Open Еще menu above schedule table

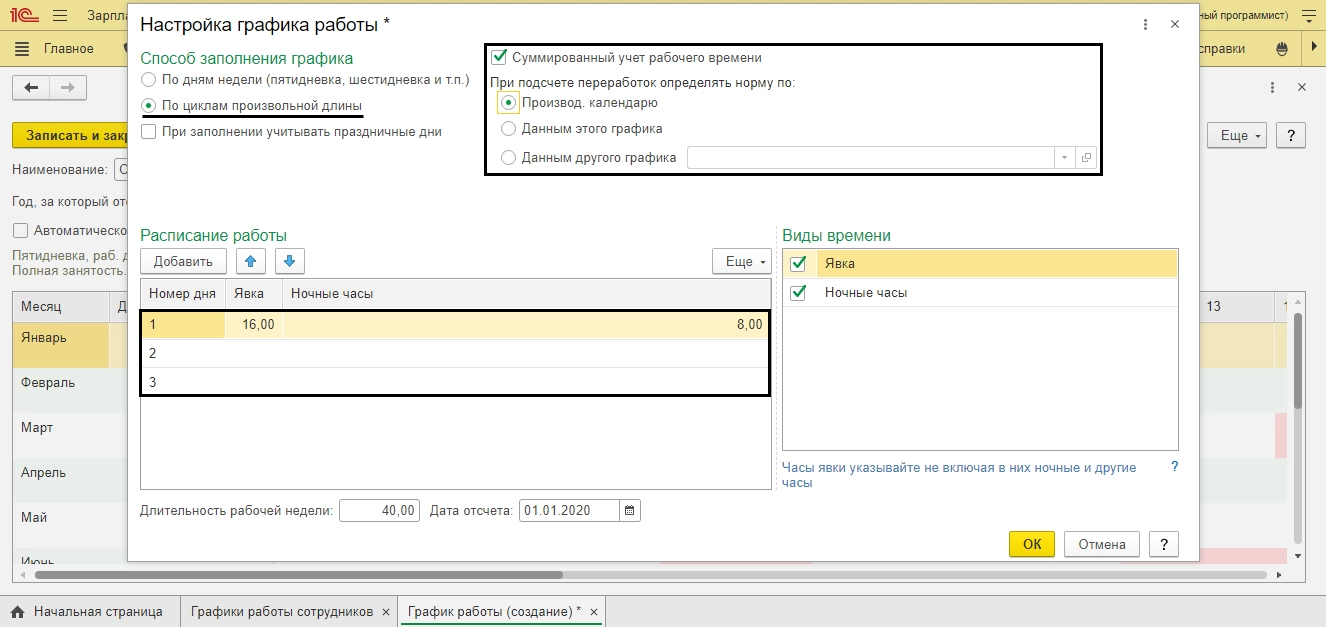click(741, 262)
